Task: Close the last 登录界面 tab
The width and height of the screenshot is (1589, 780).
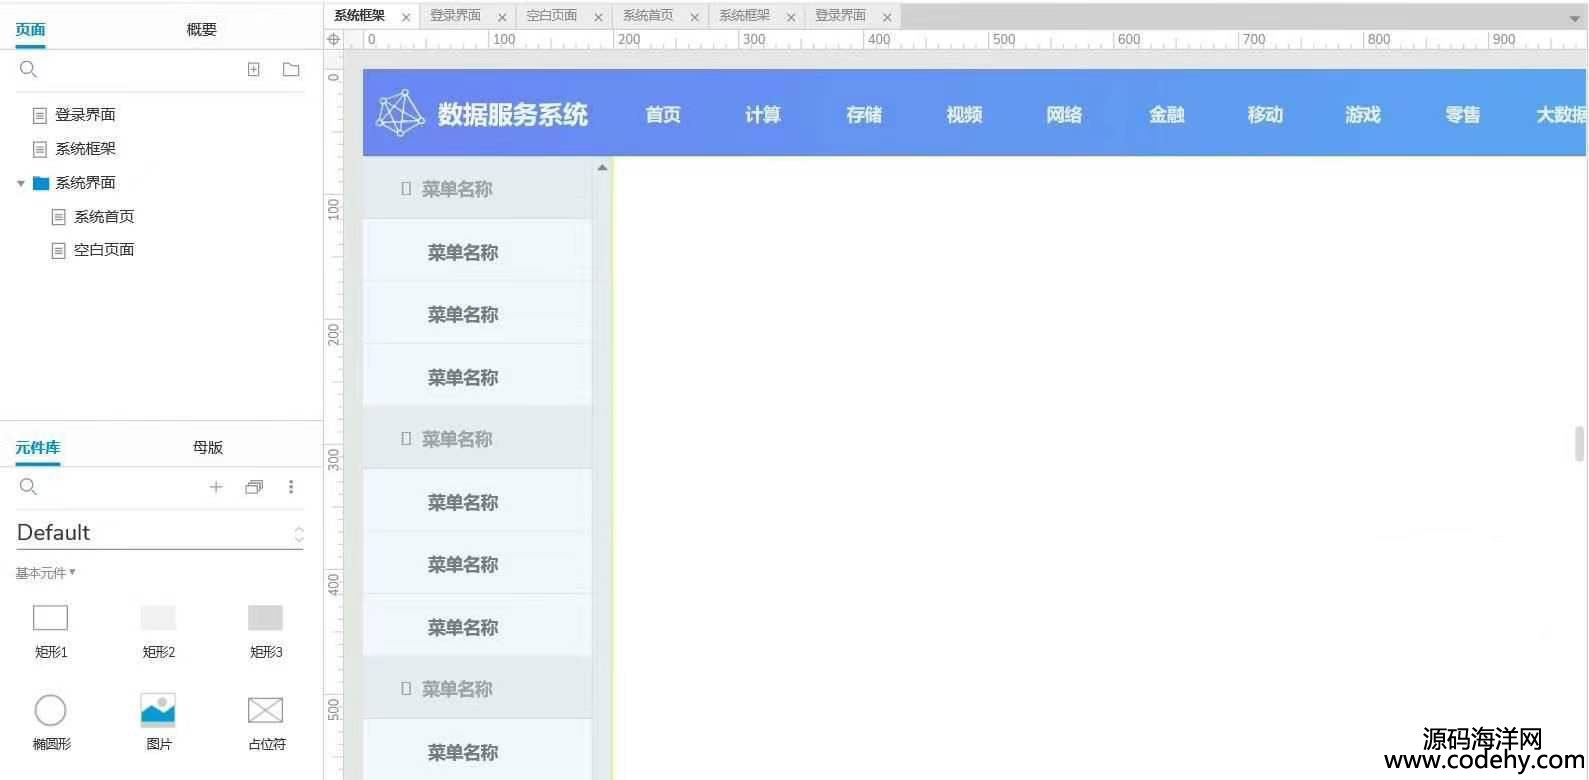Action: tap(887, 17)
